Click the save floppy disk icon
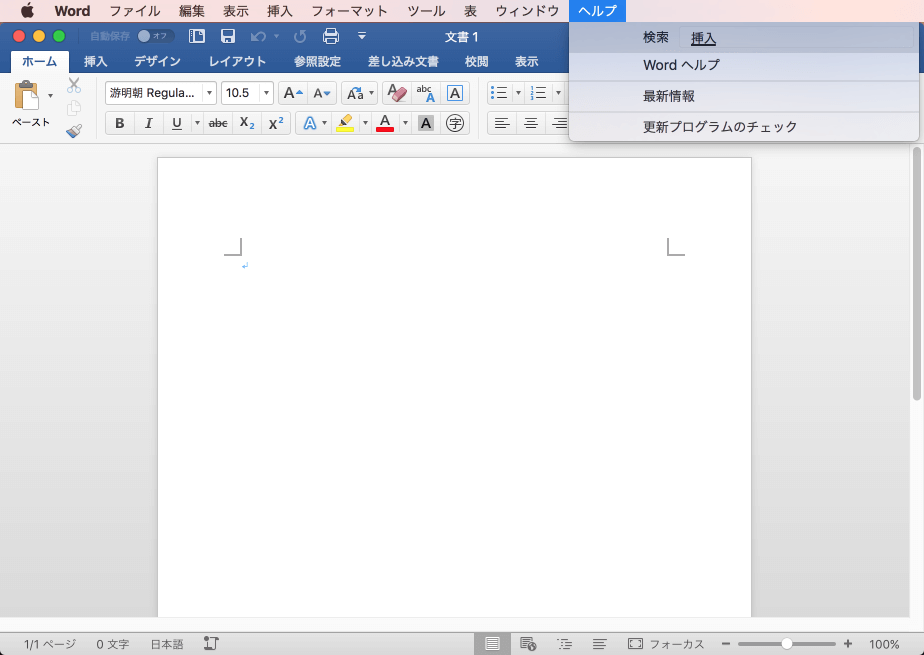924x655 pixels. click(228, 37)
